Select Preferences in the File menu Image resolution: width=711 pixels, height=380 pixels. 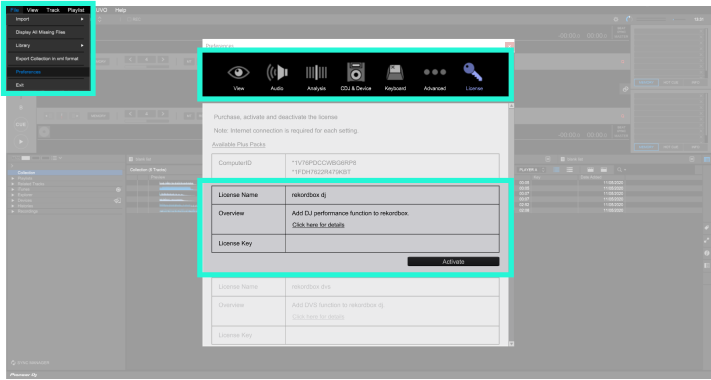point(48,72)
